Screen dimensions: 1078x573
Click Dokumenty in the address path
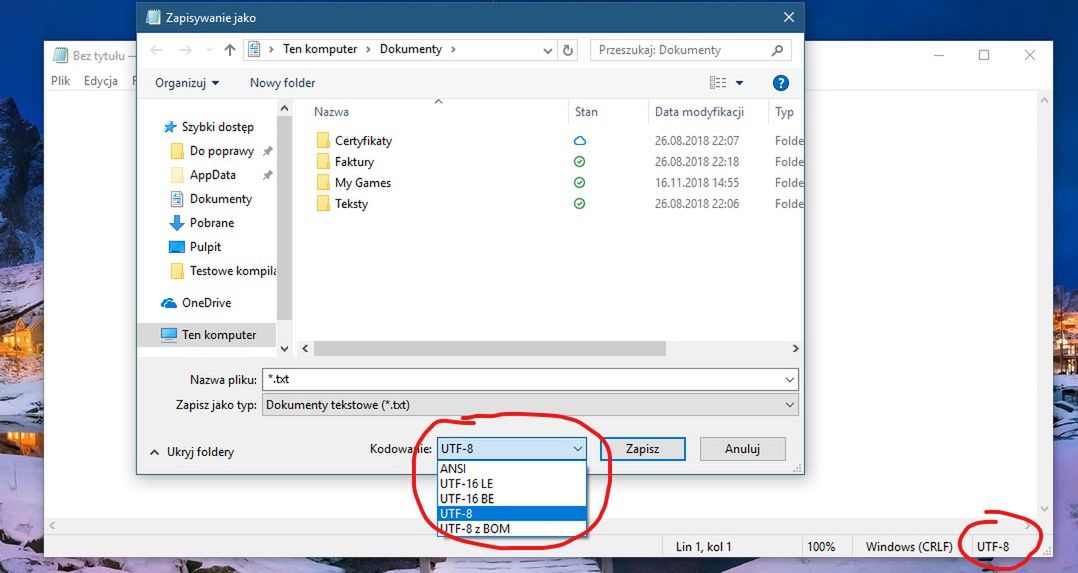(411, 50)
